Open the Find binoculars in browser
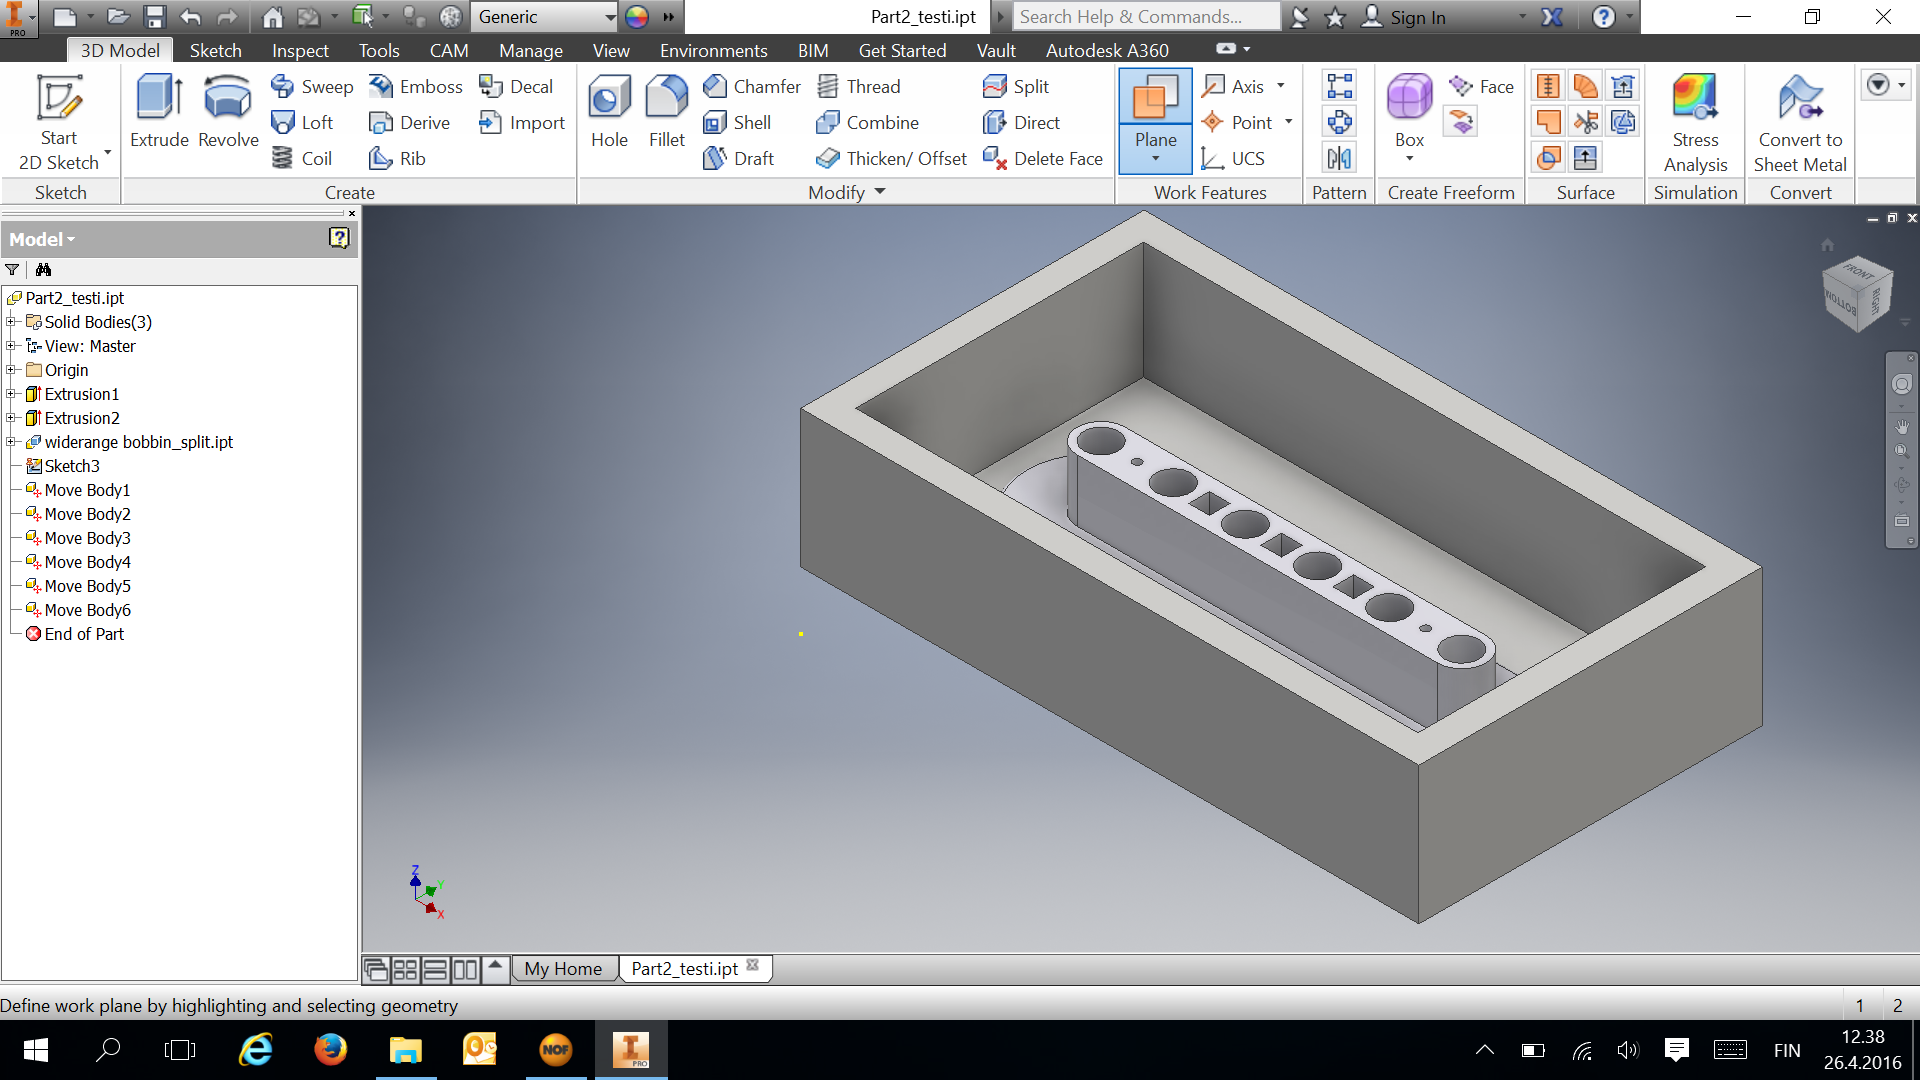The height and width of the screenshot is (1080, 1920). 43,270
